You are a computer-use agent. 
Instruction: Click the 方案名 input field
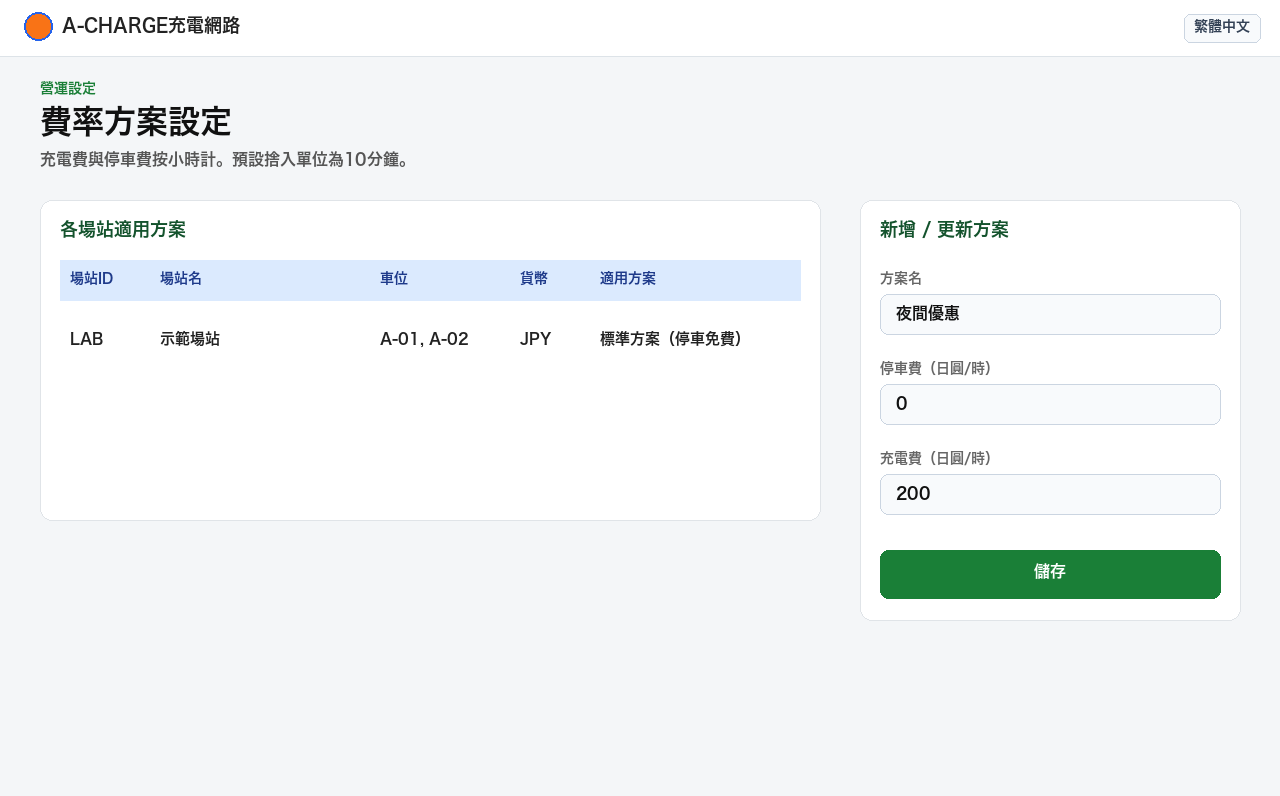(1050, 315)
